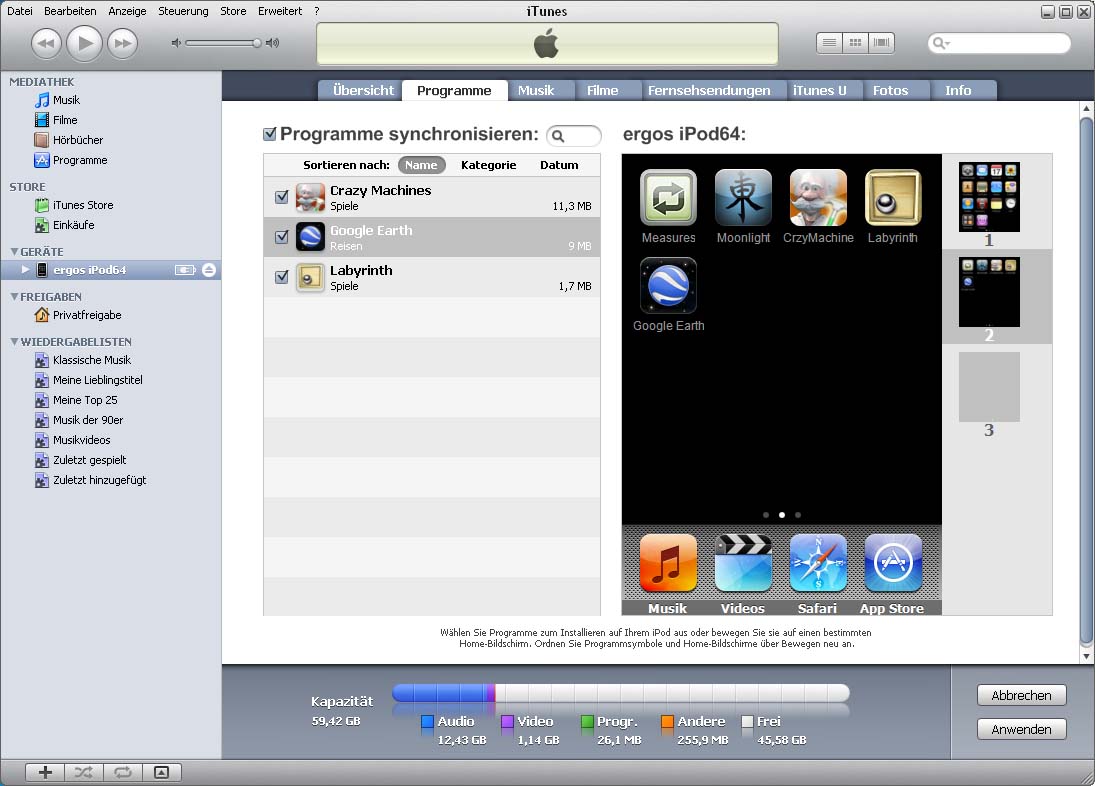Switch to Cover Flow view icon

[x=881, y=43]
